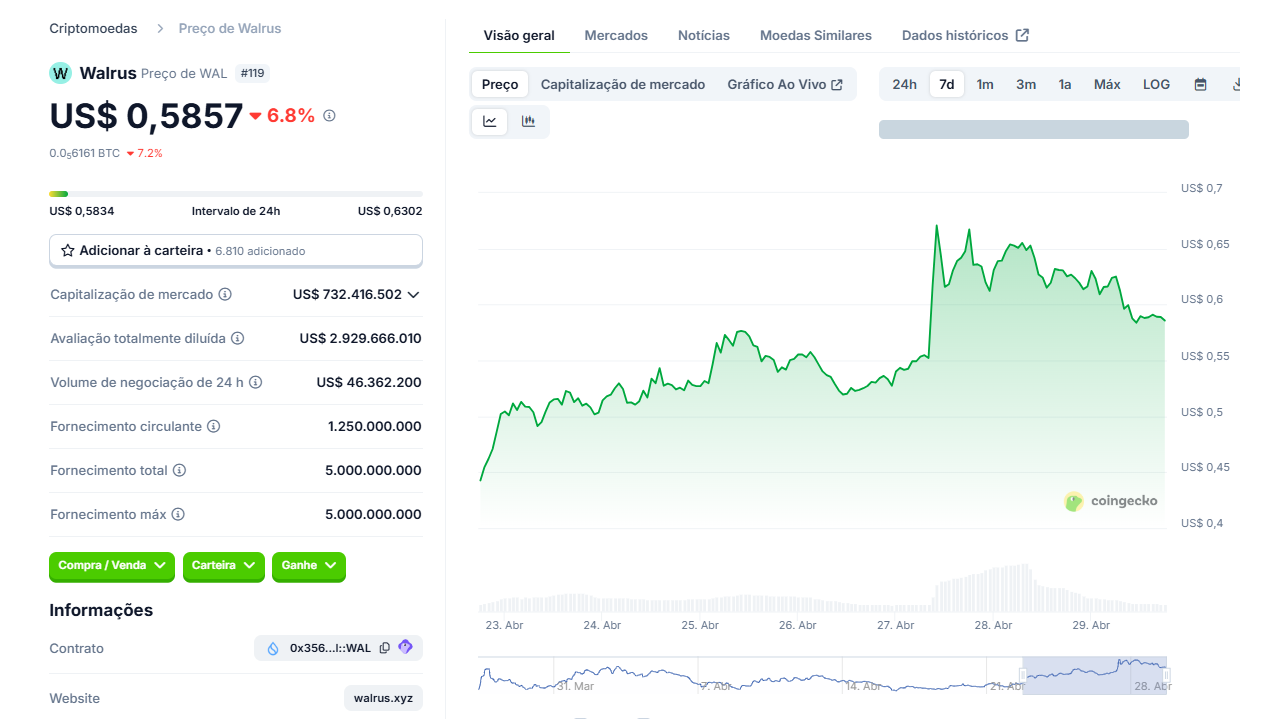Image resolution: width=1276 pixels, height=719 pixels.
Task: Open info icon for Fornecimento total
Action: pos(179,471)
